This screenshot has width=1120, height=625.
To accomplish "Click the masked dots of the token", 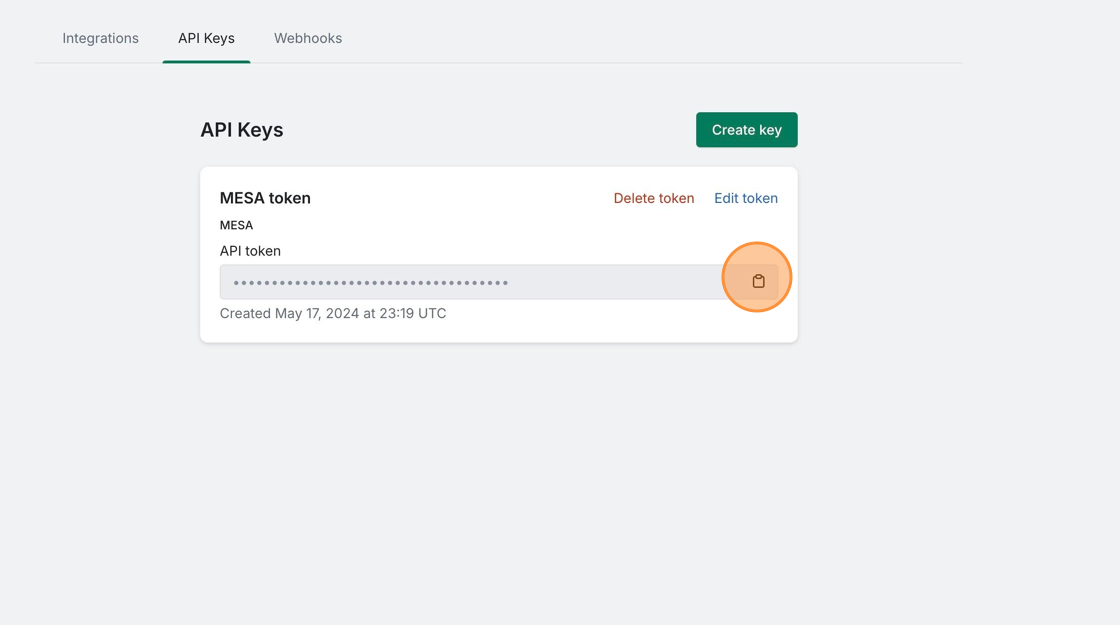I will (371, 283).
